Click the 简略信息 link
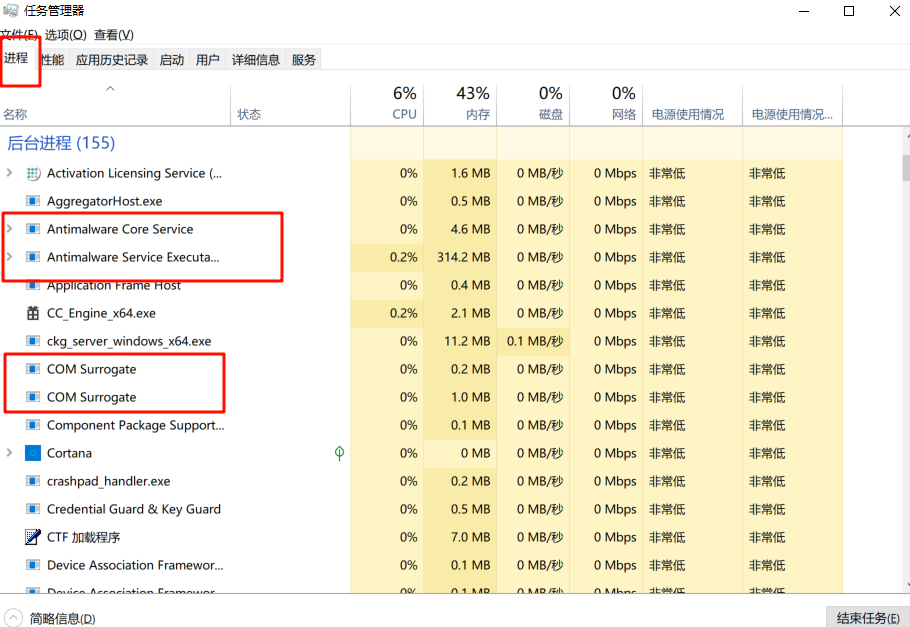 (62, 618)
